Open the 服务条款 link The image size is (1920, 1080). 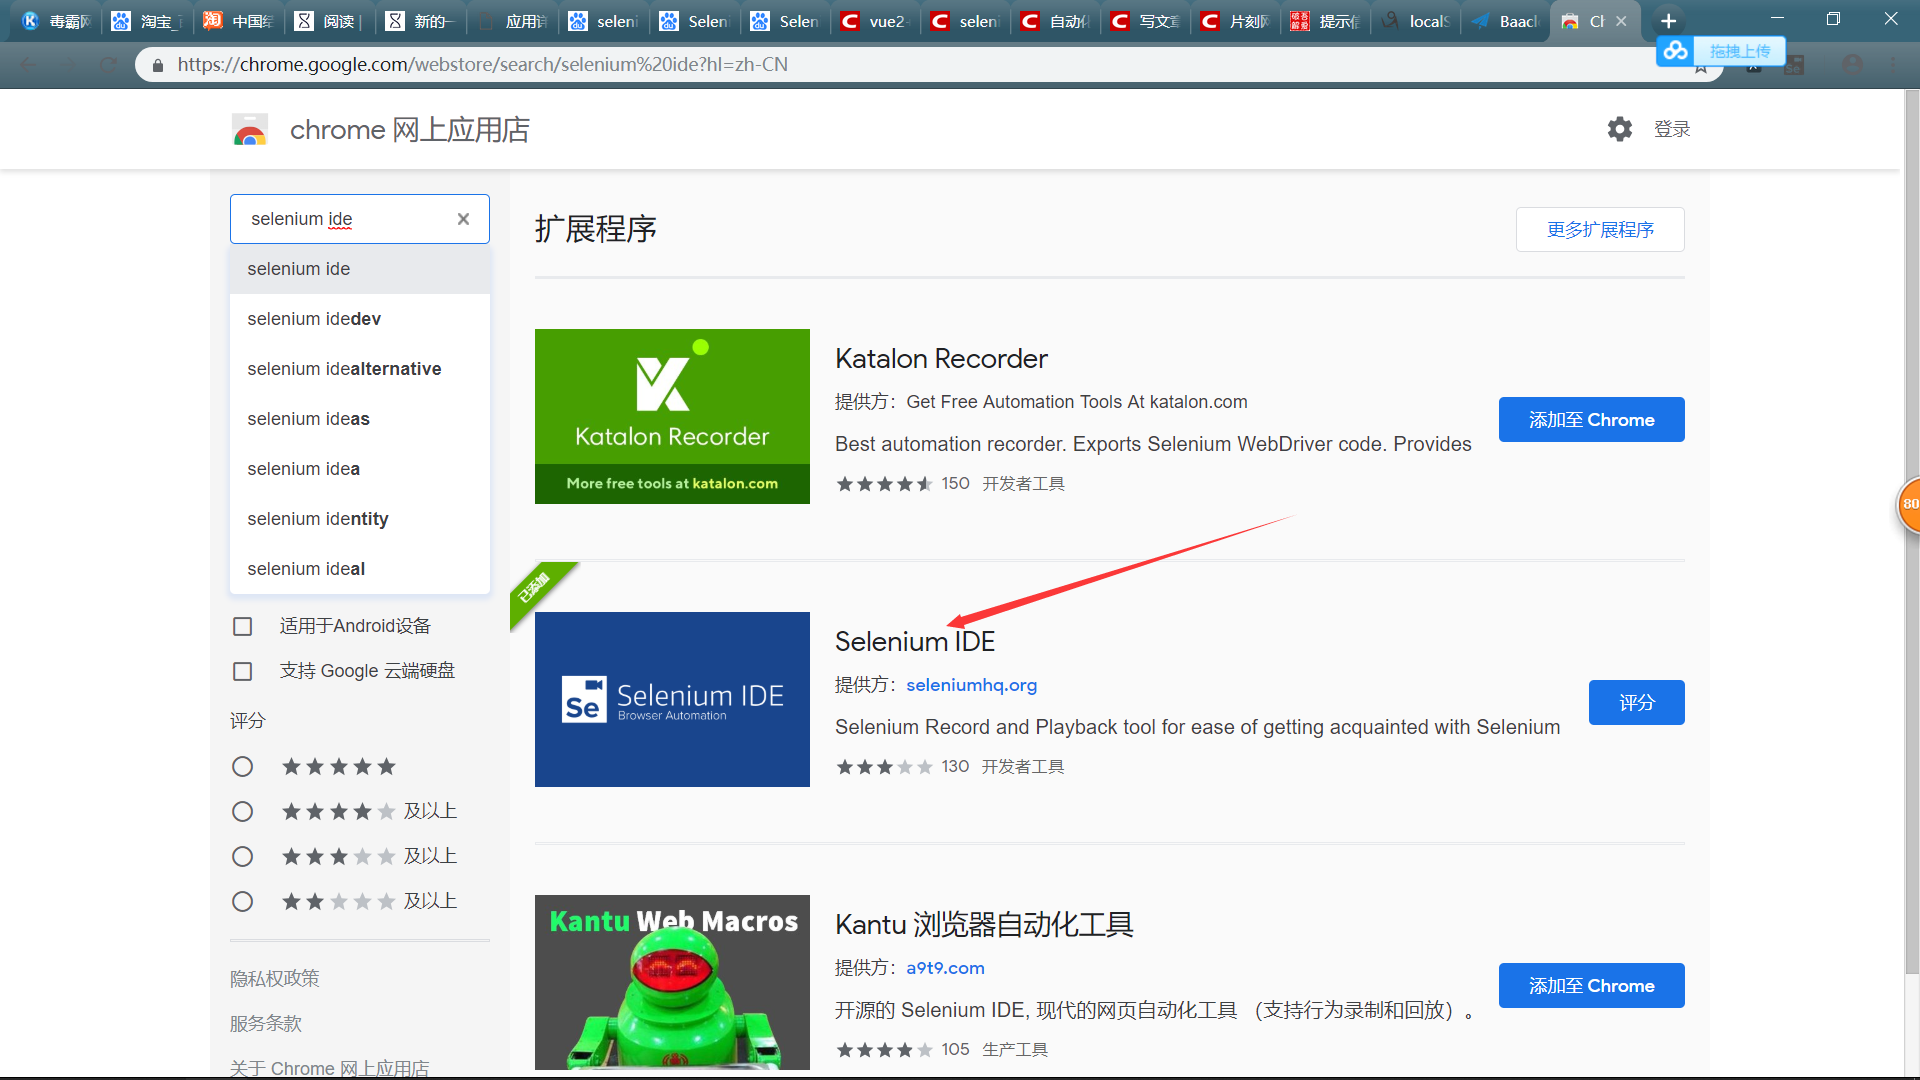pyautogui.click(x=266, y=1024)
